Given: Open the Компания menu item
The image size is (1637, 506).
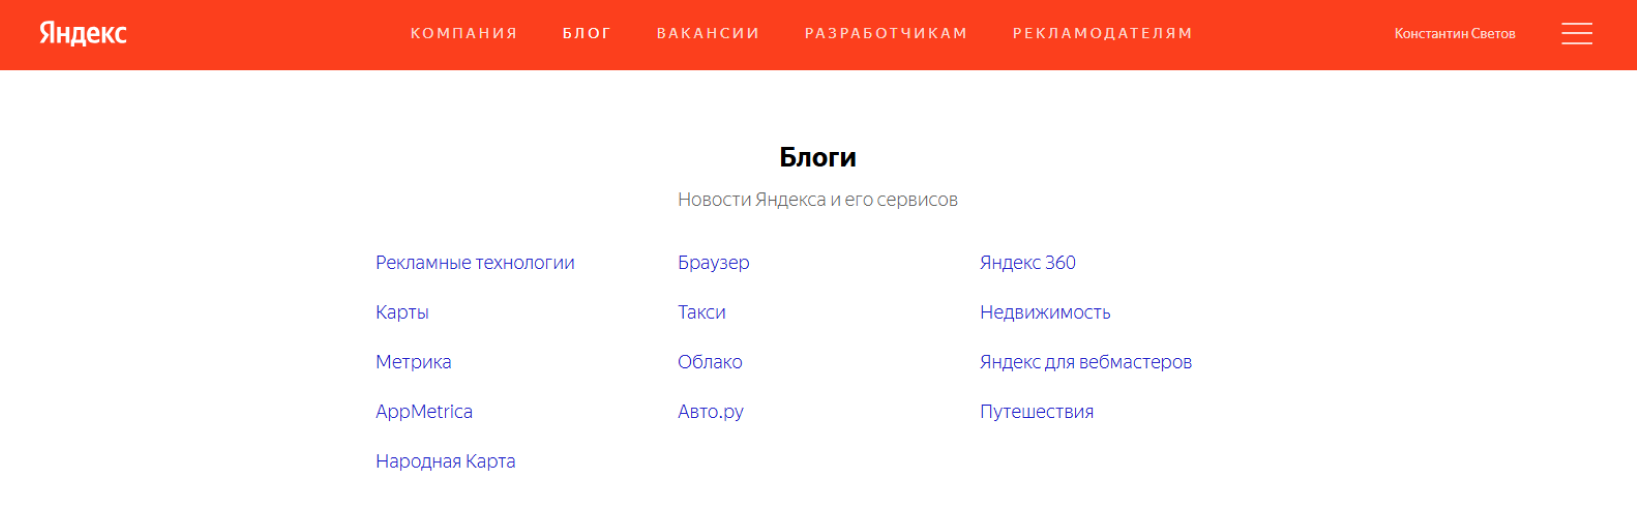Looking at the screenshot, I should click(464, 33).
